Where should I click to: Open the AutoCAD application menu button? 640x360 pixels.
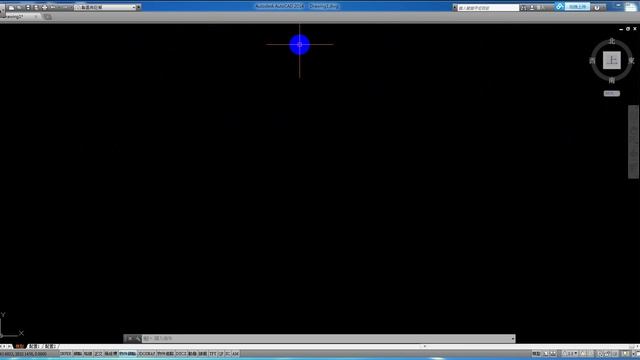pyautogui.click(x=2, y=10)
